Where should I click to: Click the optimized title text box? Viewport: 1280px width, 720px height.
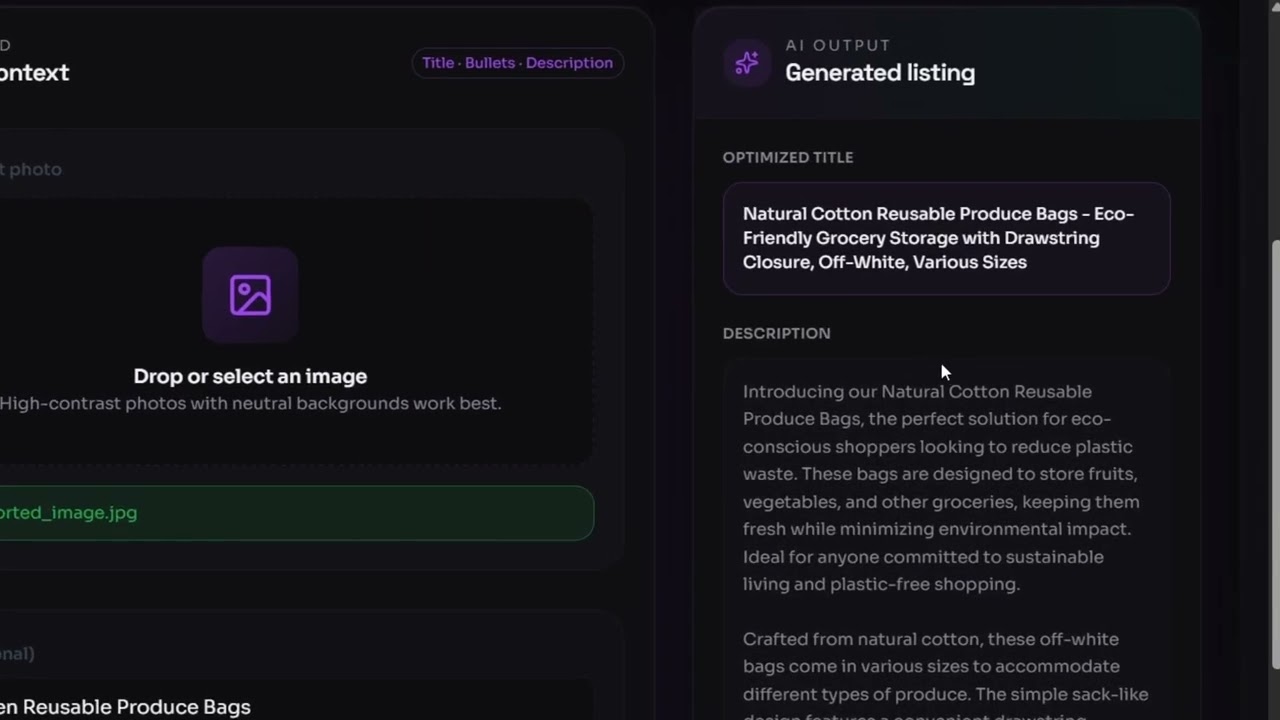click(946, 238)
